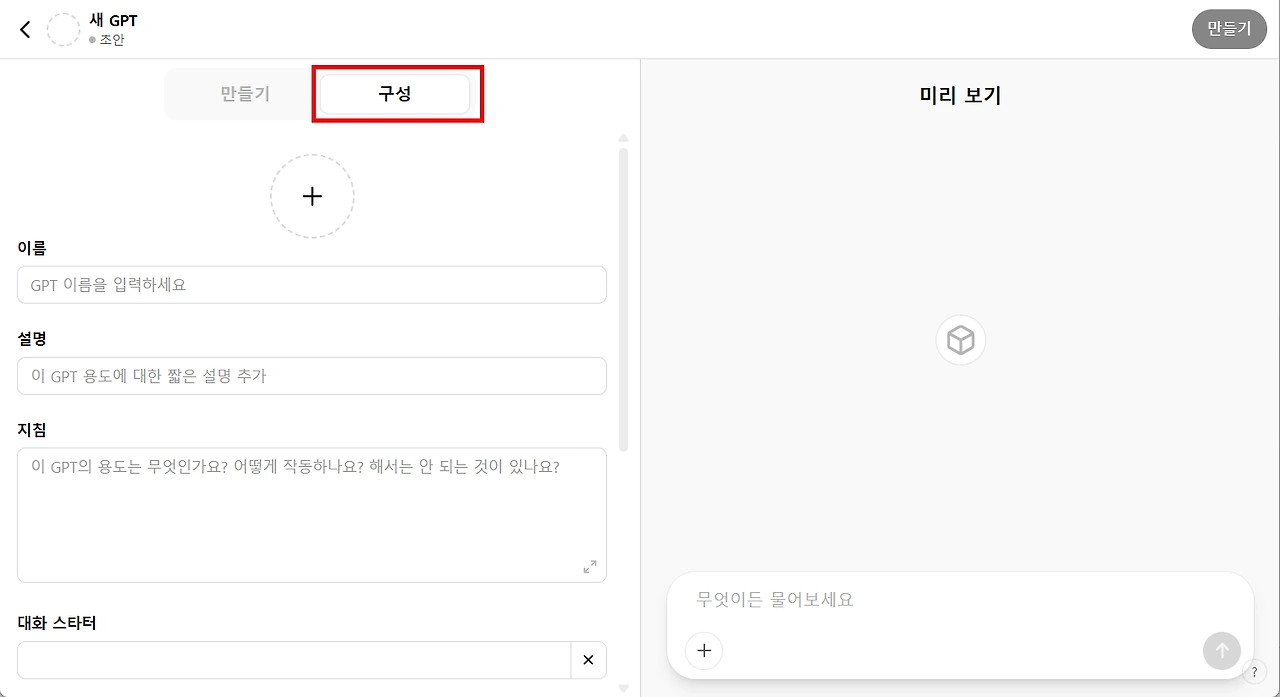Remove the conversation starter with X
Screen dimensions: 1280x697
pos(588,660)
